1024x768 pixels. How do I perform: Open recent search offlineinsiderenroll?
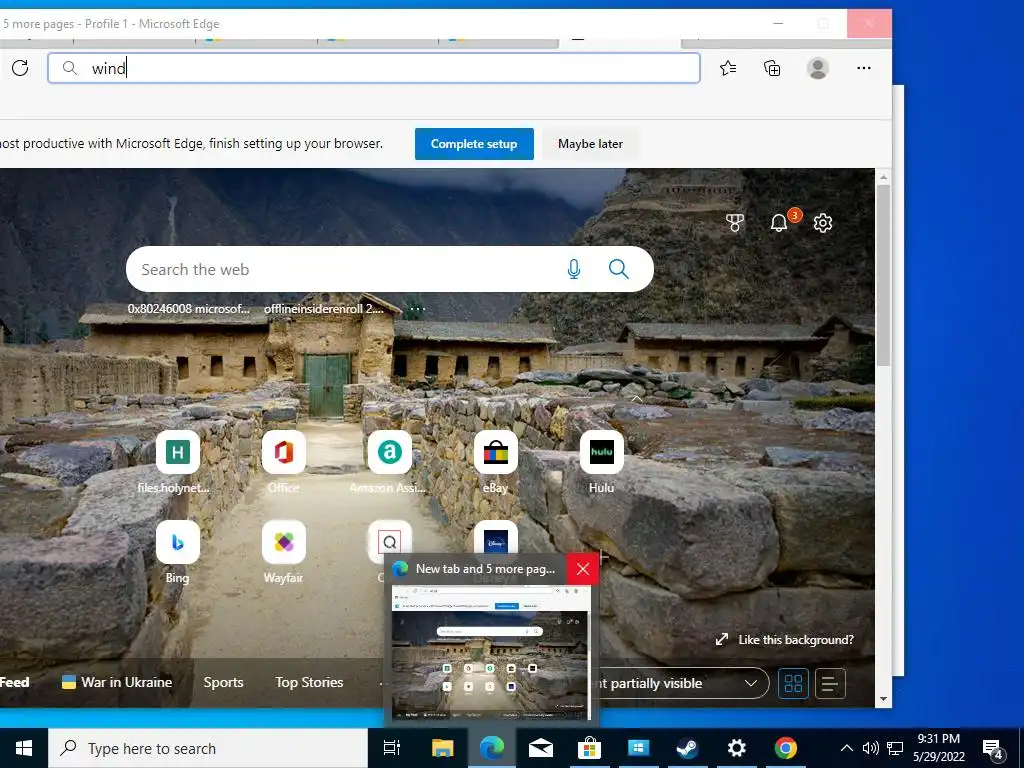(323, 309)
